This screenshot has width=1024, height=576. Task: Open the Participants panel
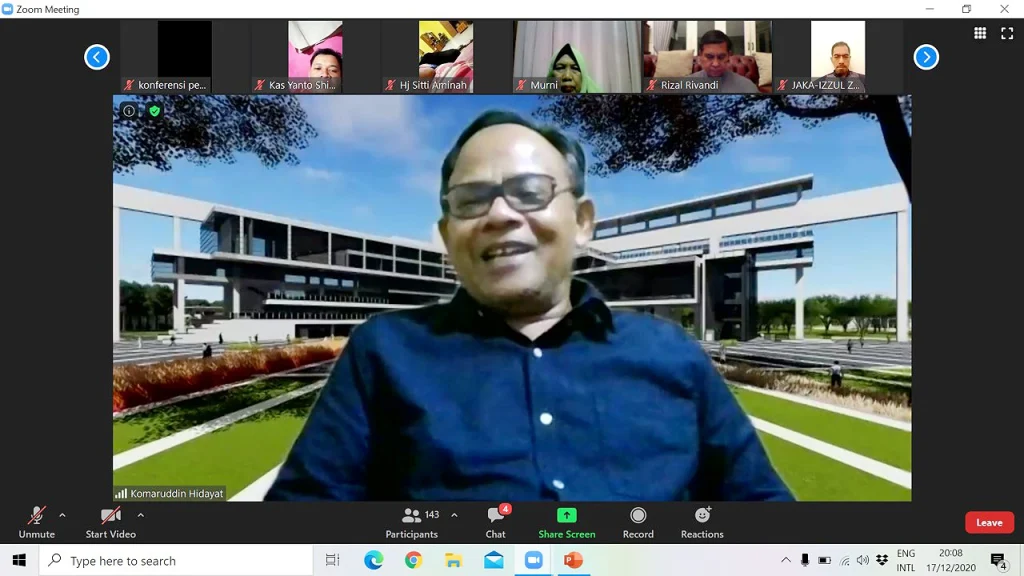412,521
